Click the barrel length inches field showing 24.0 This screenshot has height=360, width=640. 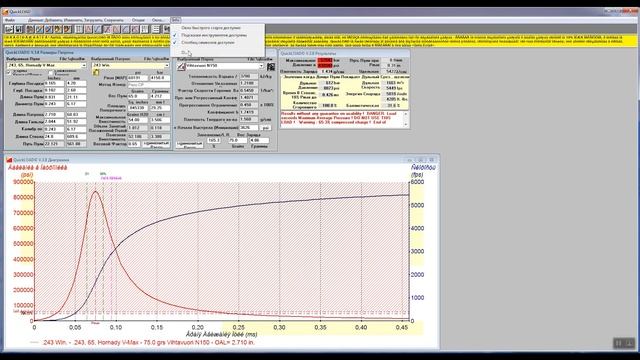coord(54,137)
